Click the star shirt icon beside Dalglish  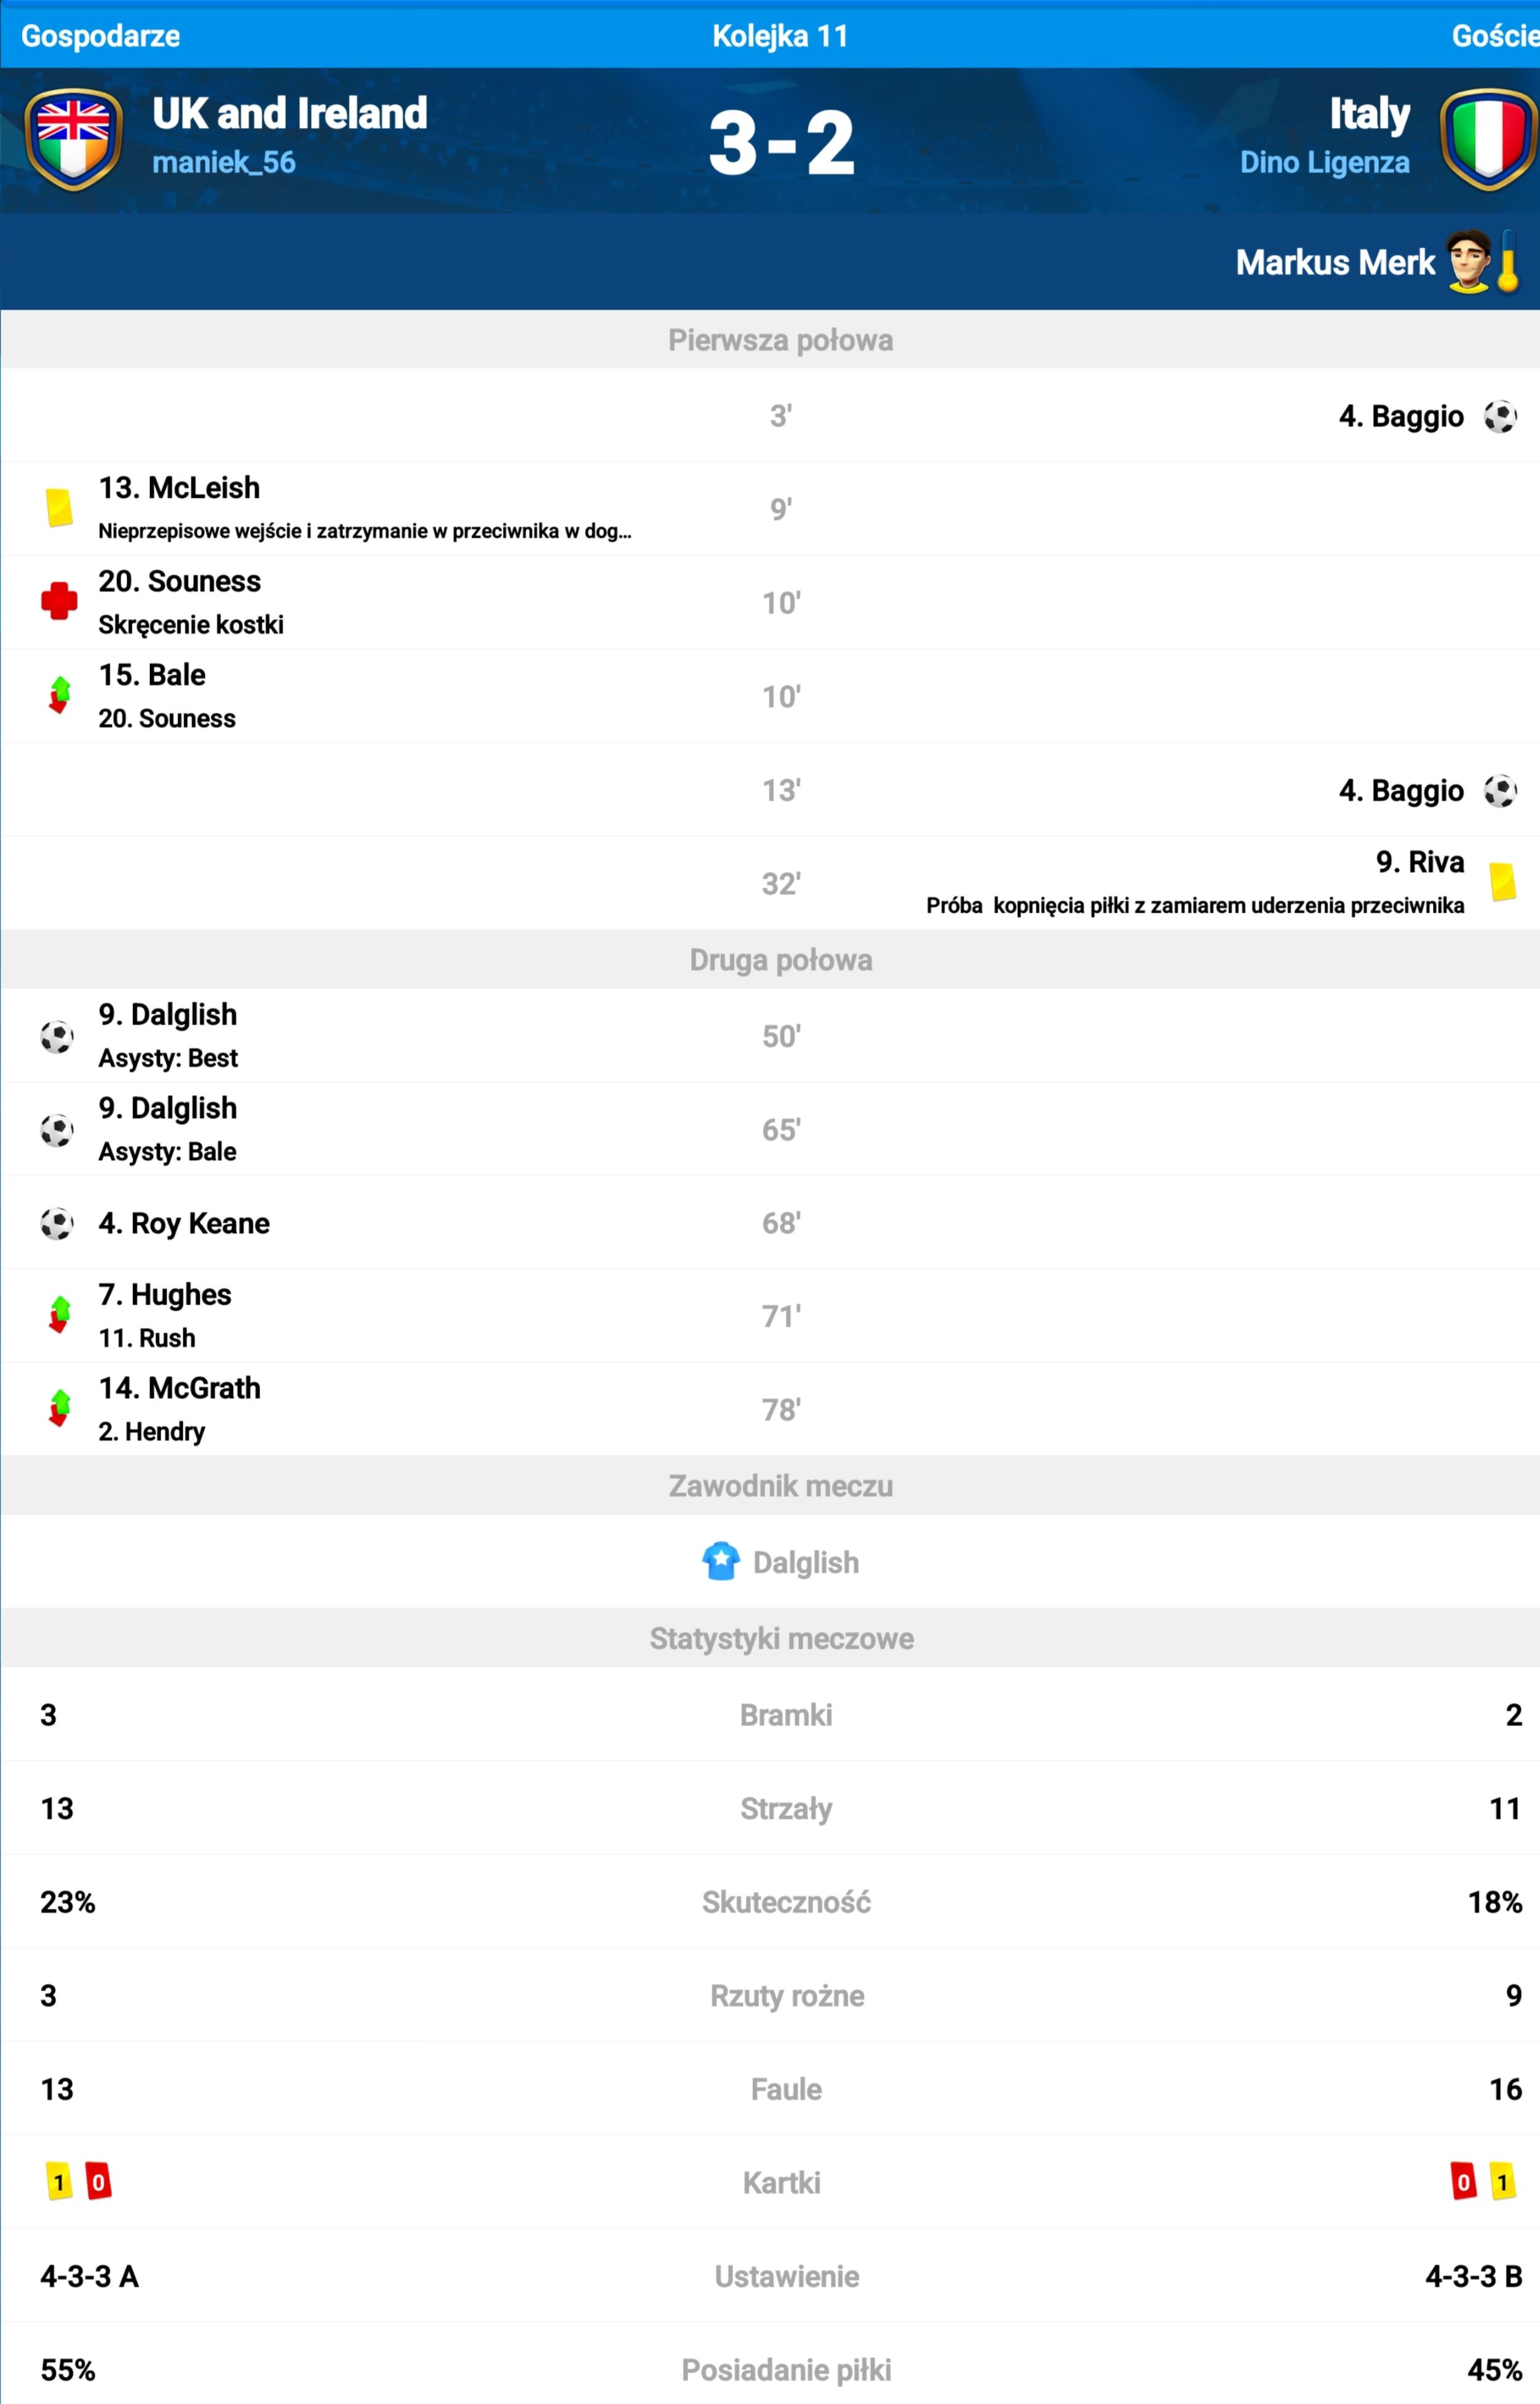click(720, 1561)
